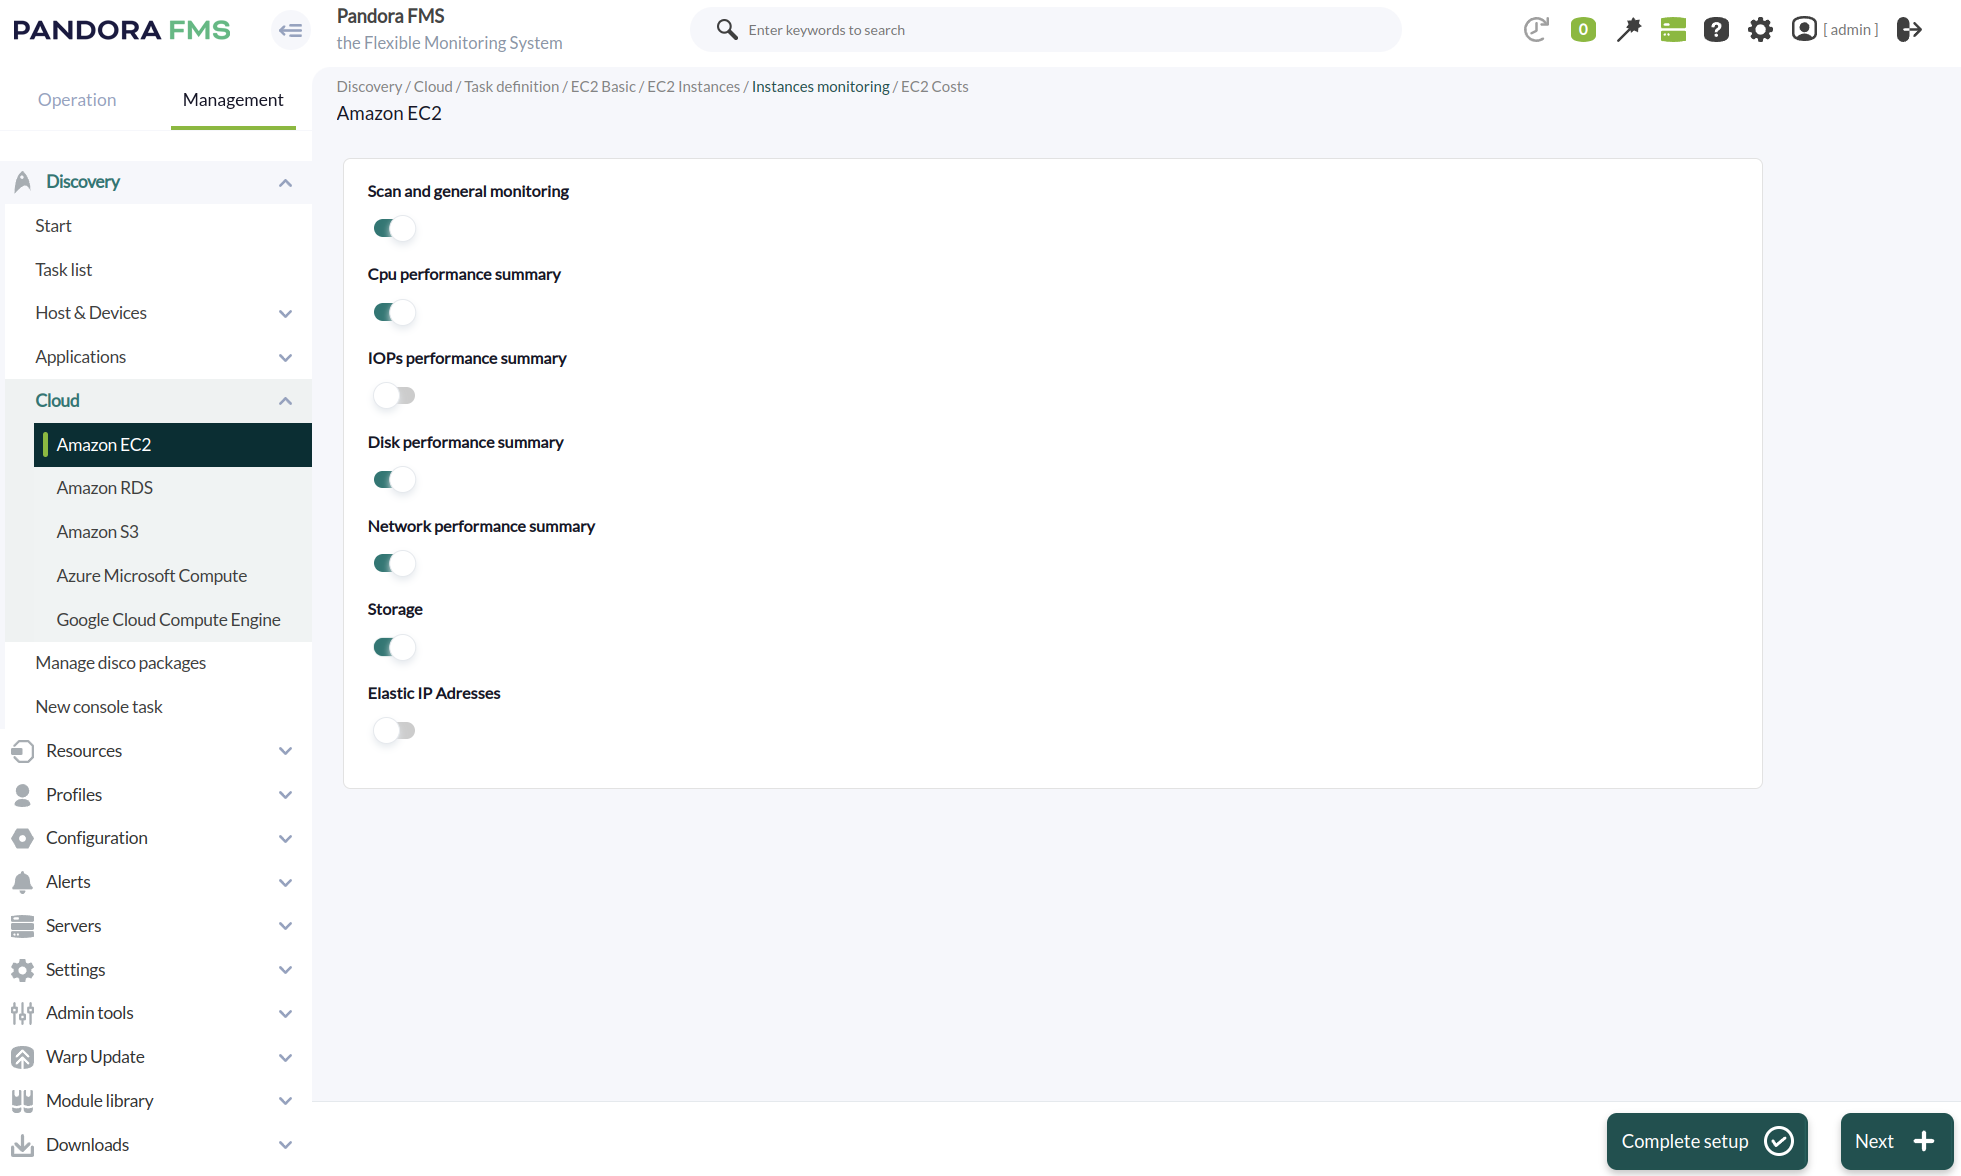Click the keyword search input field
The width and height of the screenshot is (1961, 1176).
(x=1060, y=30)
